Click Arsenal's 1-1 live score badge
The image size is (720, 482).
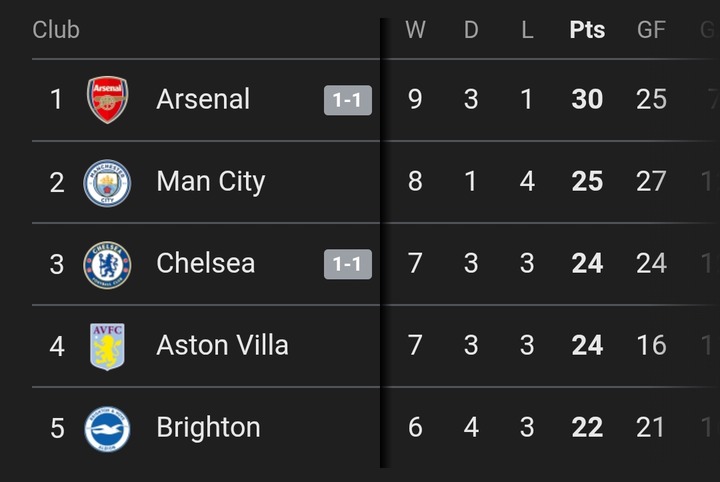(347, 100)
